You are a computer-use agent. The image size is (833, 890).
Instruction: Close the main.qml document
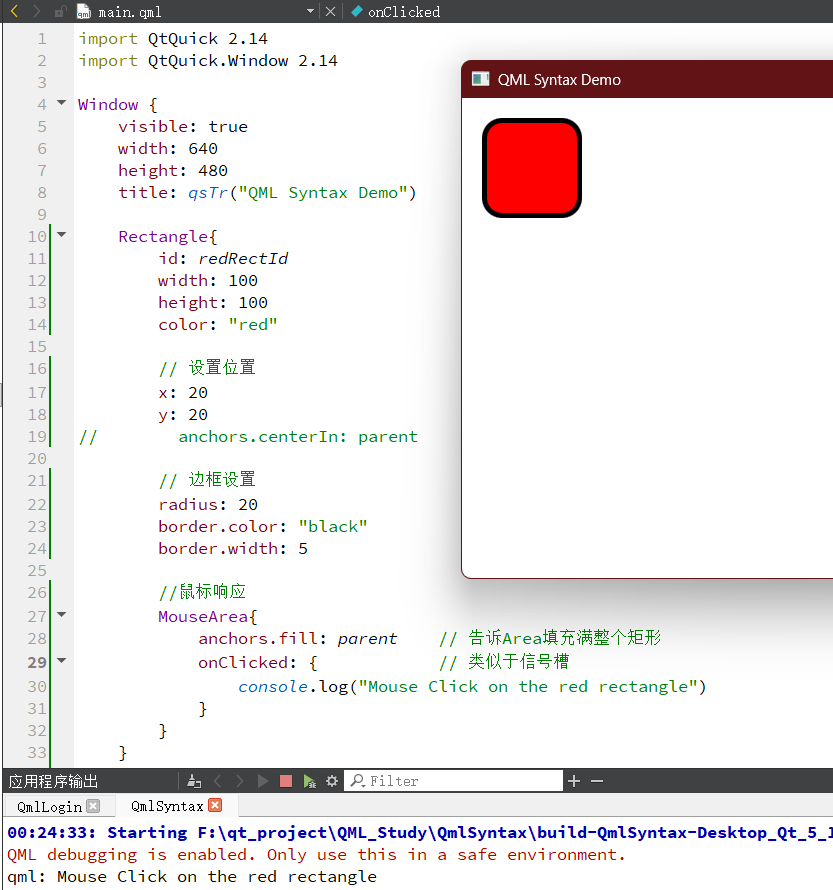tap(330, 11)
